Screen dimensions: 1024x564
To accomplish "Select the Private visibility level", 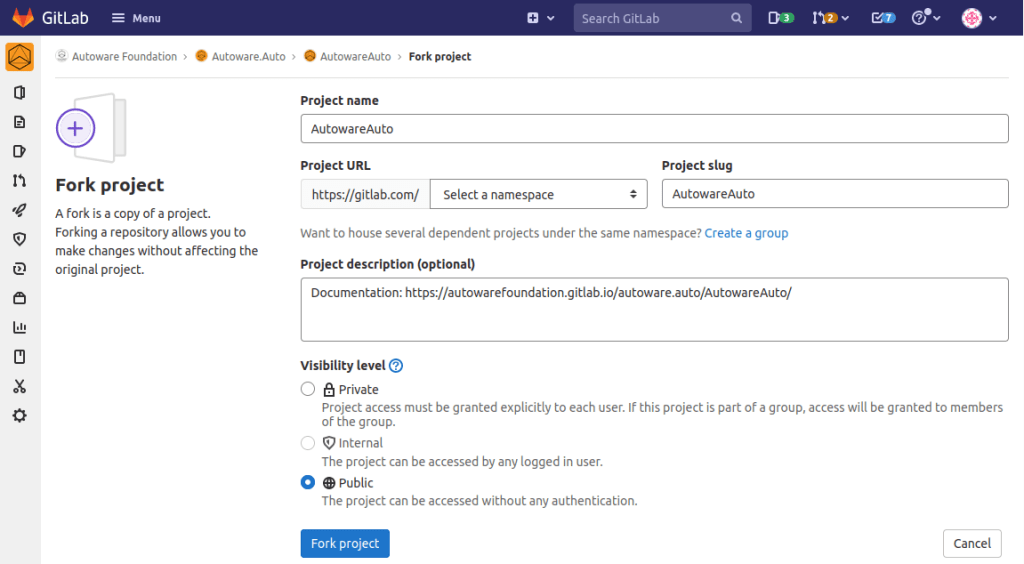I will point(308,389).
